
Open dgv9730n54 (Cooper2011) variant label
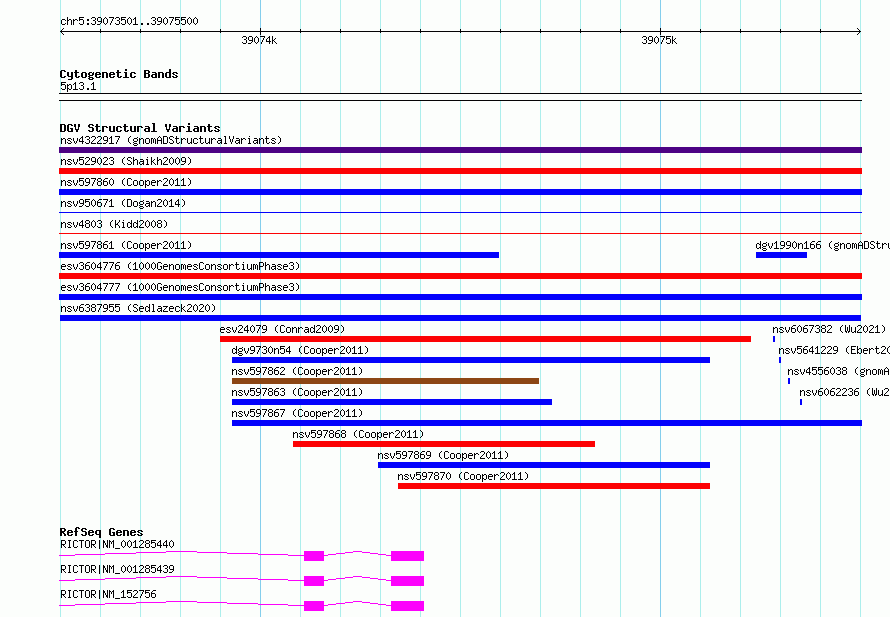pos(300,350)
